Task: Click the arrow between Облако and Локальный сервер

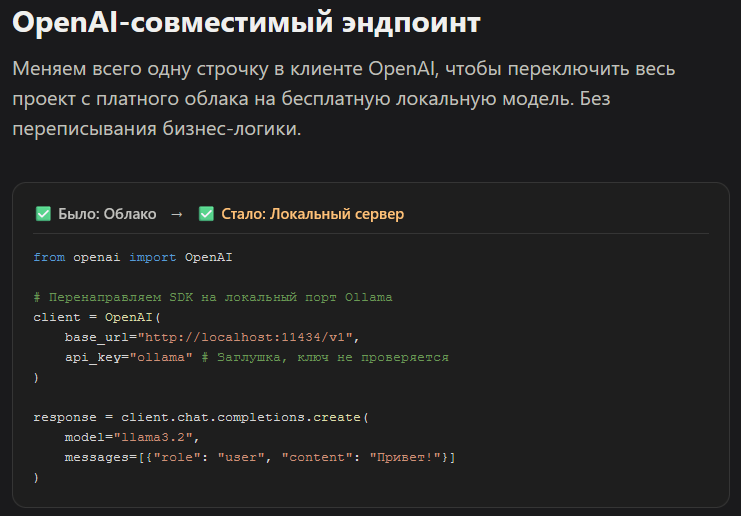Action: click(x=177, y=214)
